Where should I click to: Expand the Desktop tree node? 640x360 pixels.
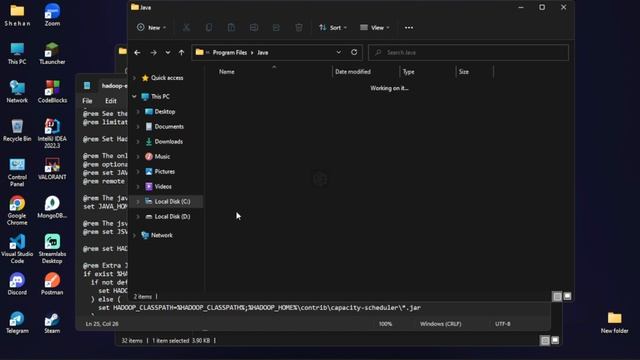(138, 111)
